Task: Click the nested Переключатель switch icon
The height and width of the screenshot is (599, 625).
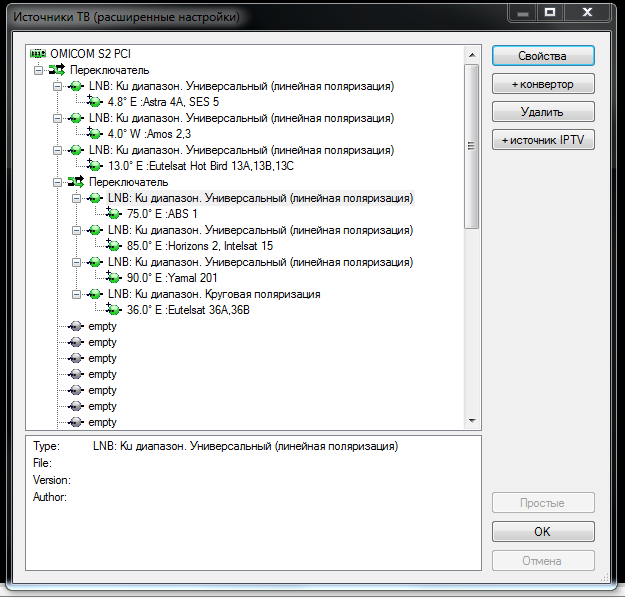Action: [x=76, y=182]
